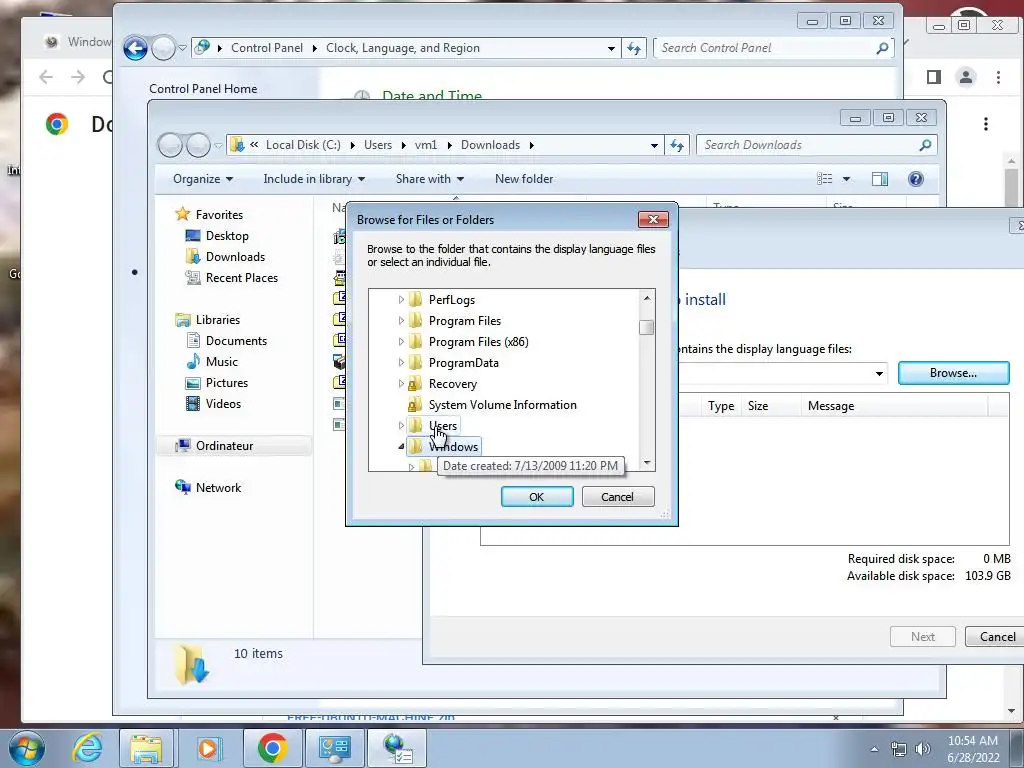Open Downloads under Favorites
The height and width of the screenshot is (768, 1024).
point(235,257)
